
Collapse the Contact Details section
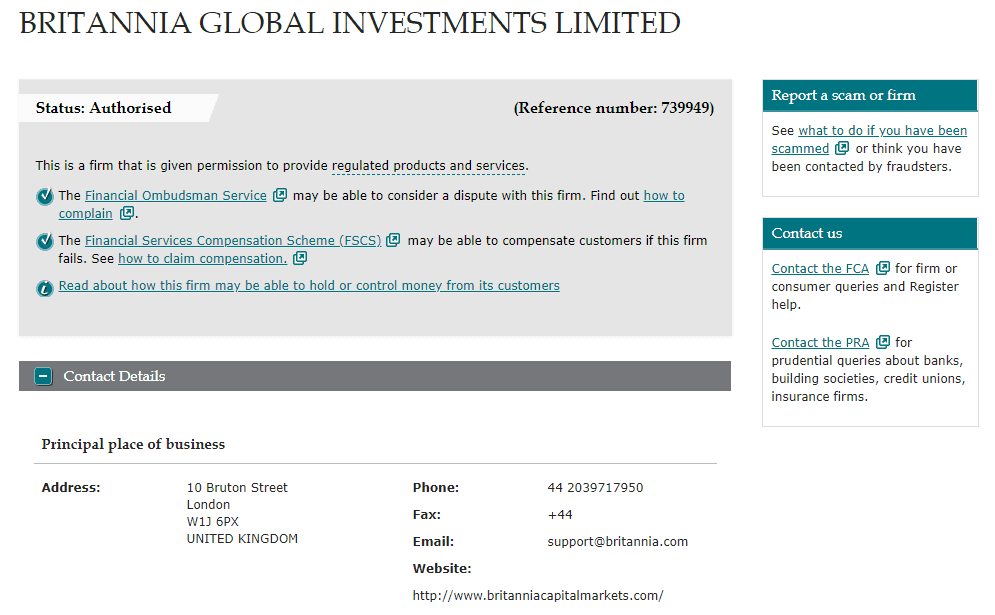[43, 376]
